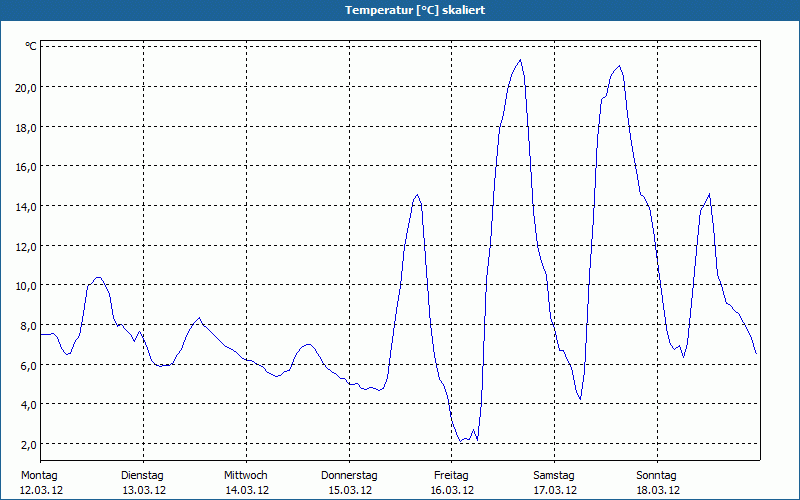Click the Samstag temperature peak near 21
The width and height of the screenshot is (800, 500).
[619, 66]
